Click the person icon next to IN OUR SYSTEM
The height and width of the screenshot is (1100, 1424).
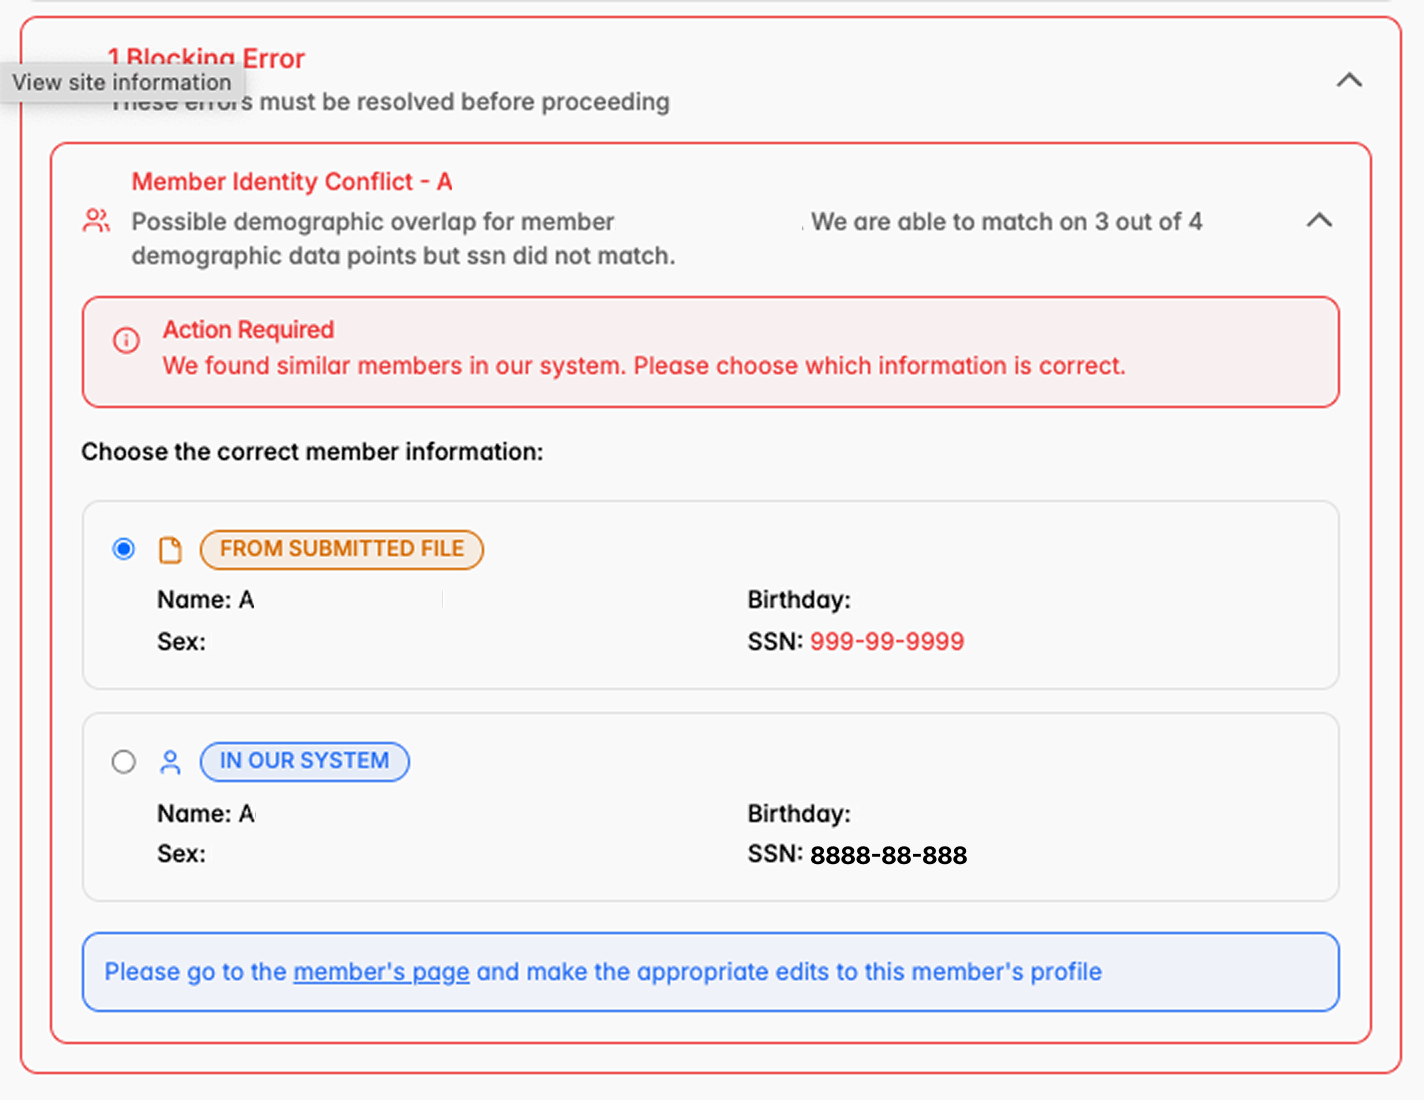pos(171,762)
